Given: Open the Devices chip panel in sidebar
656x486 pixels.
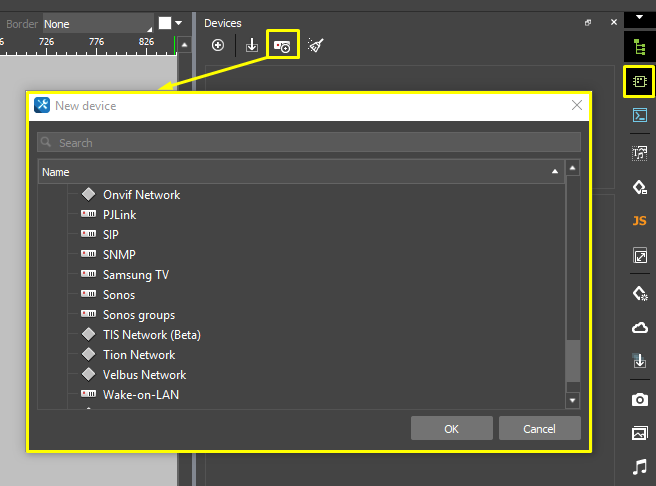Looking at the screenshot, I should click(639, 81).
